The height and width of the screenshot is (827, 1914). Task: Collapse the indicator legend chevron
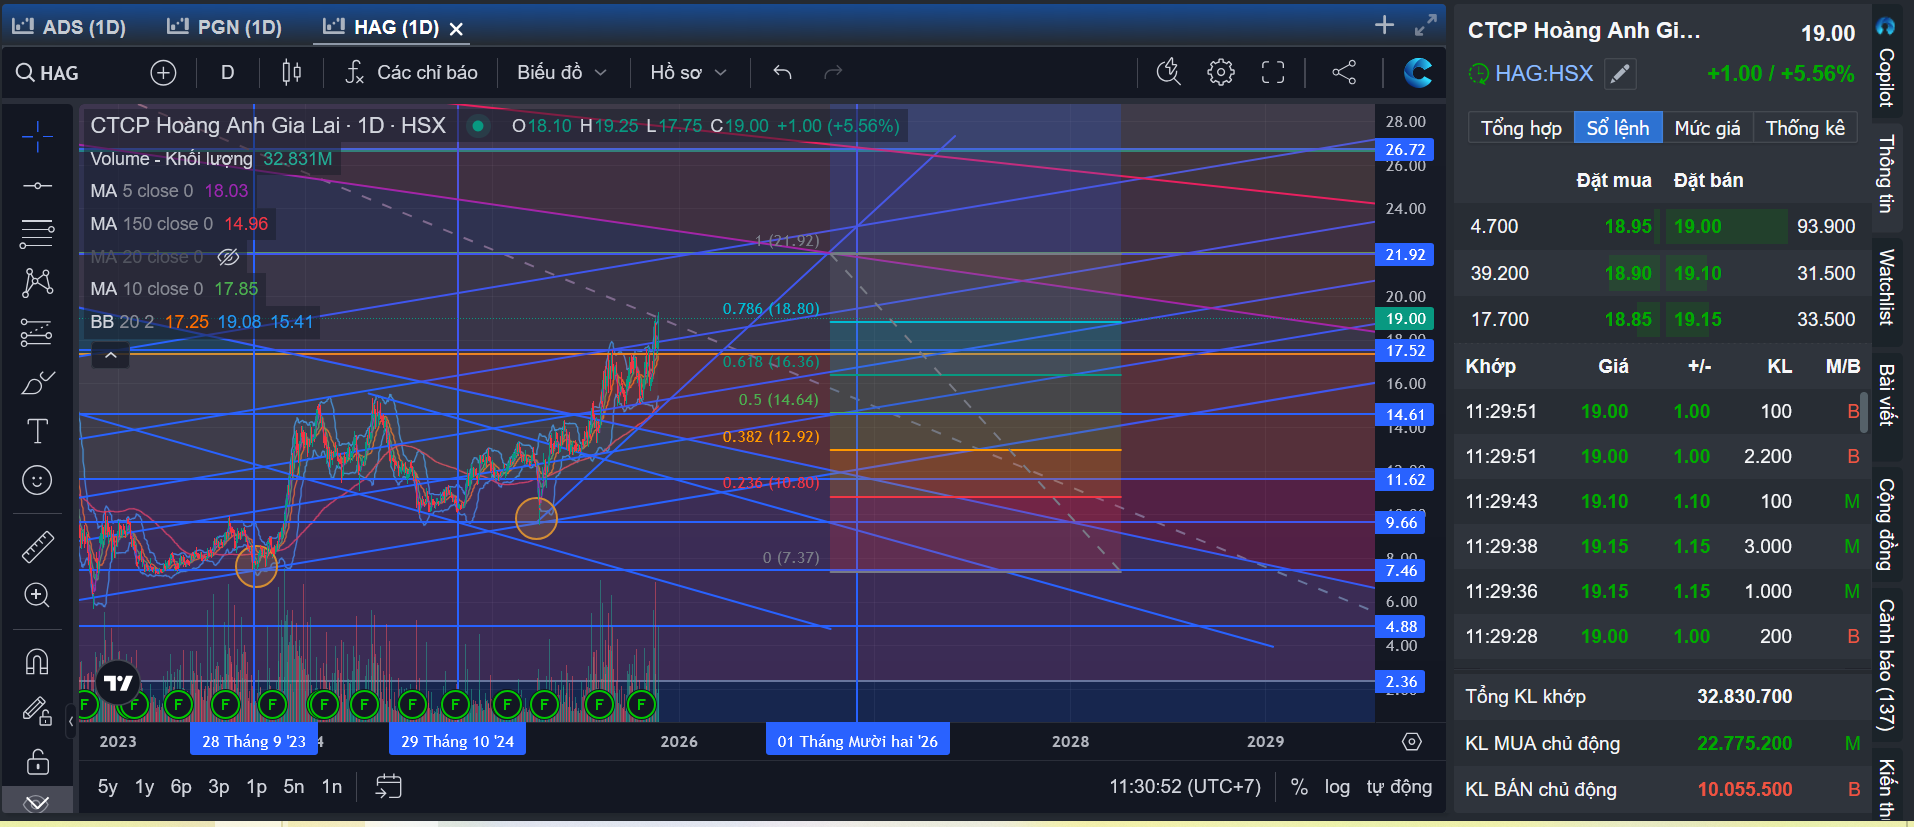[111, 355]
